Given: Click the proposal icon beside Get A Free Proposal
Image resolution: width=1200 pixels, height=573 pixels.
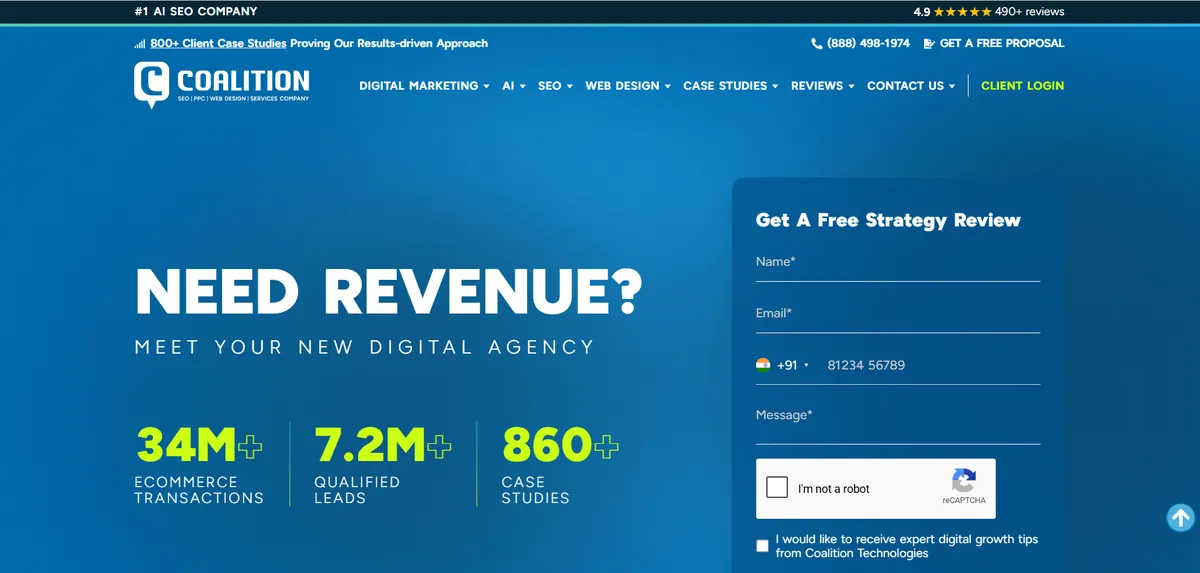Looking at the screenshot, I should pos(929,43).
